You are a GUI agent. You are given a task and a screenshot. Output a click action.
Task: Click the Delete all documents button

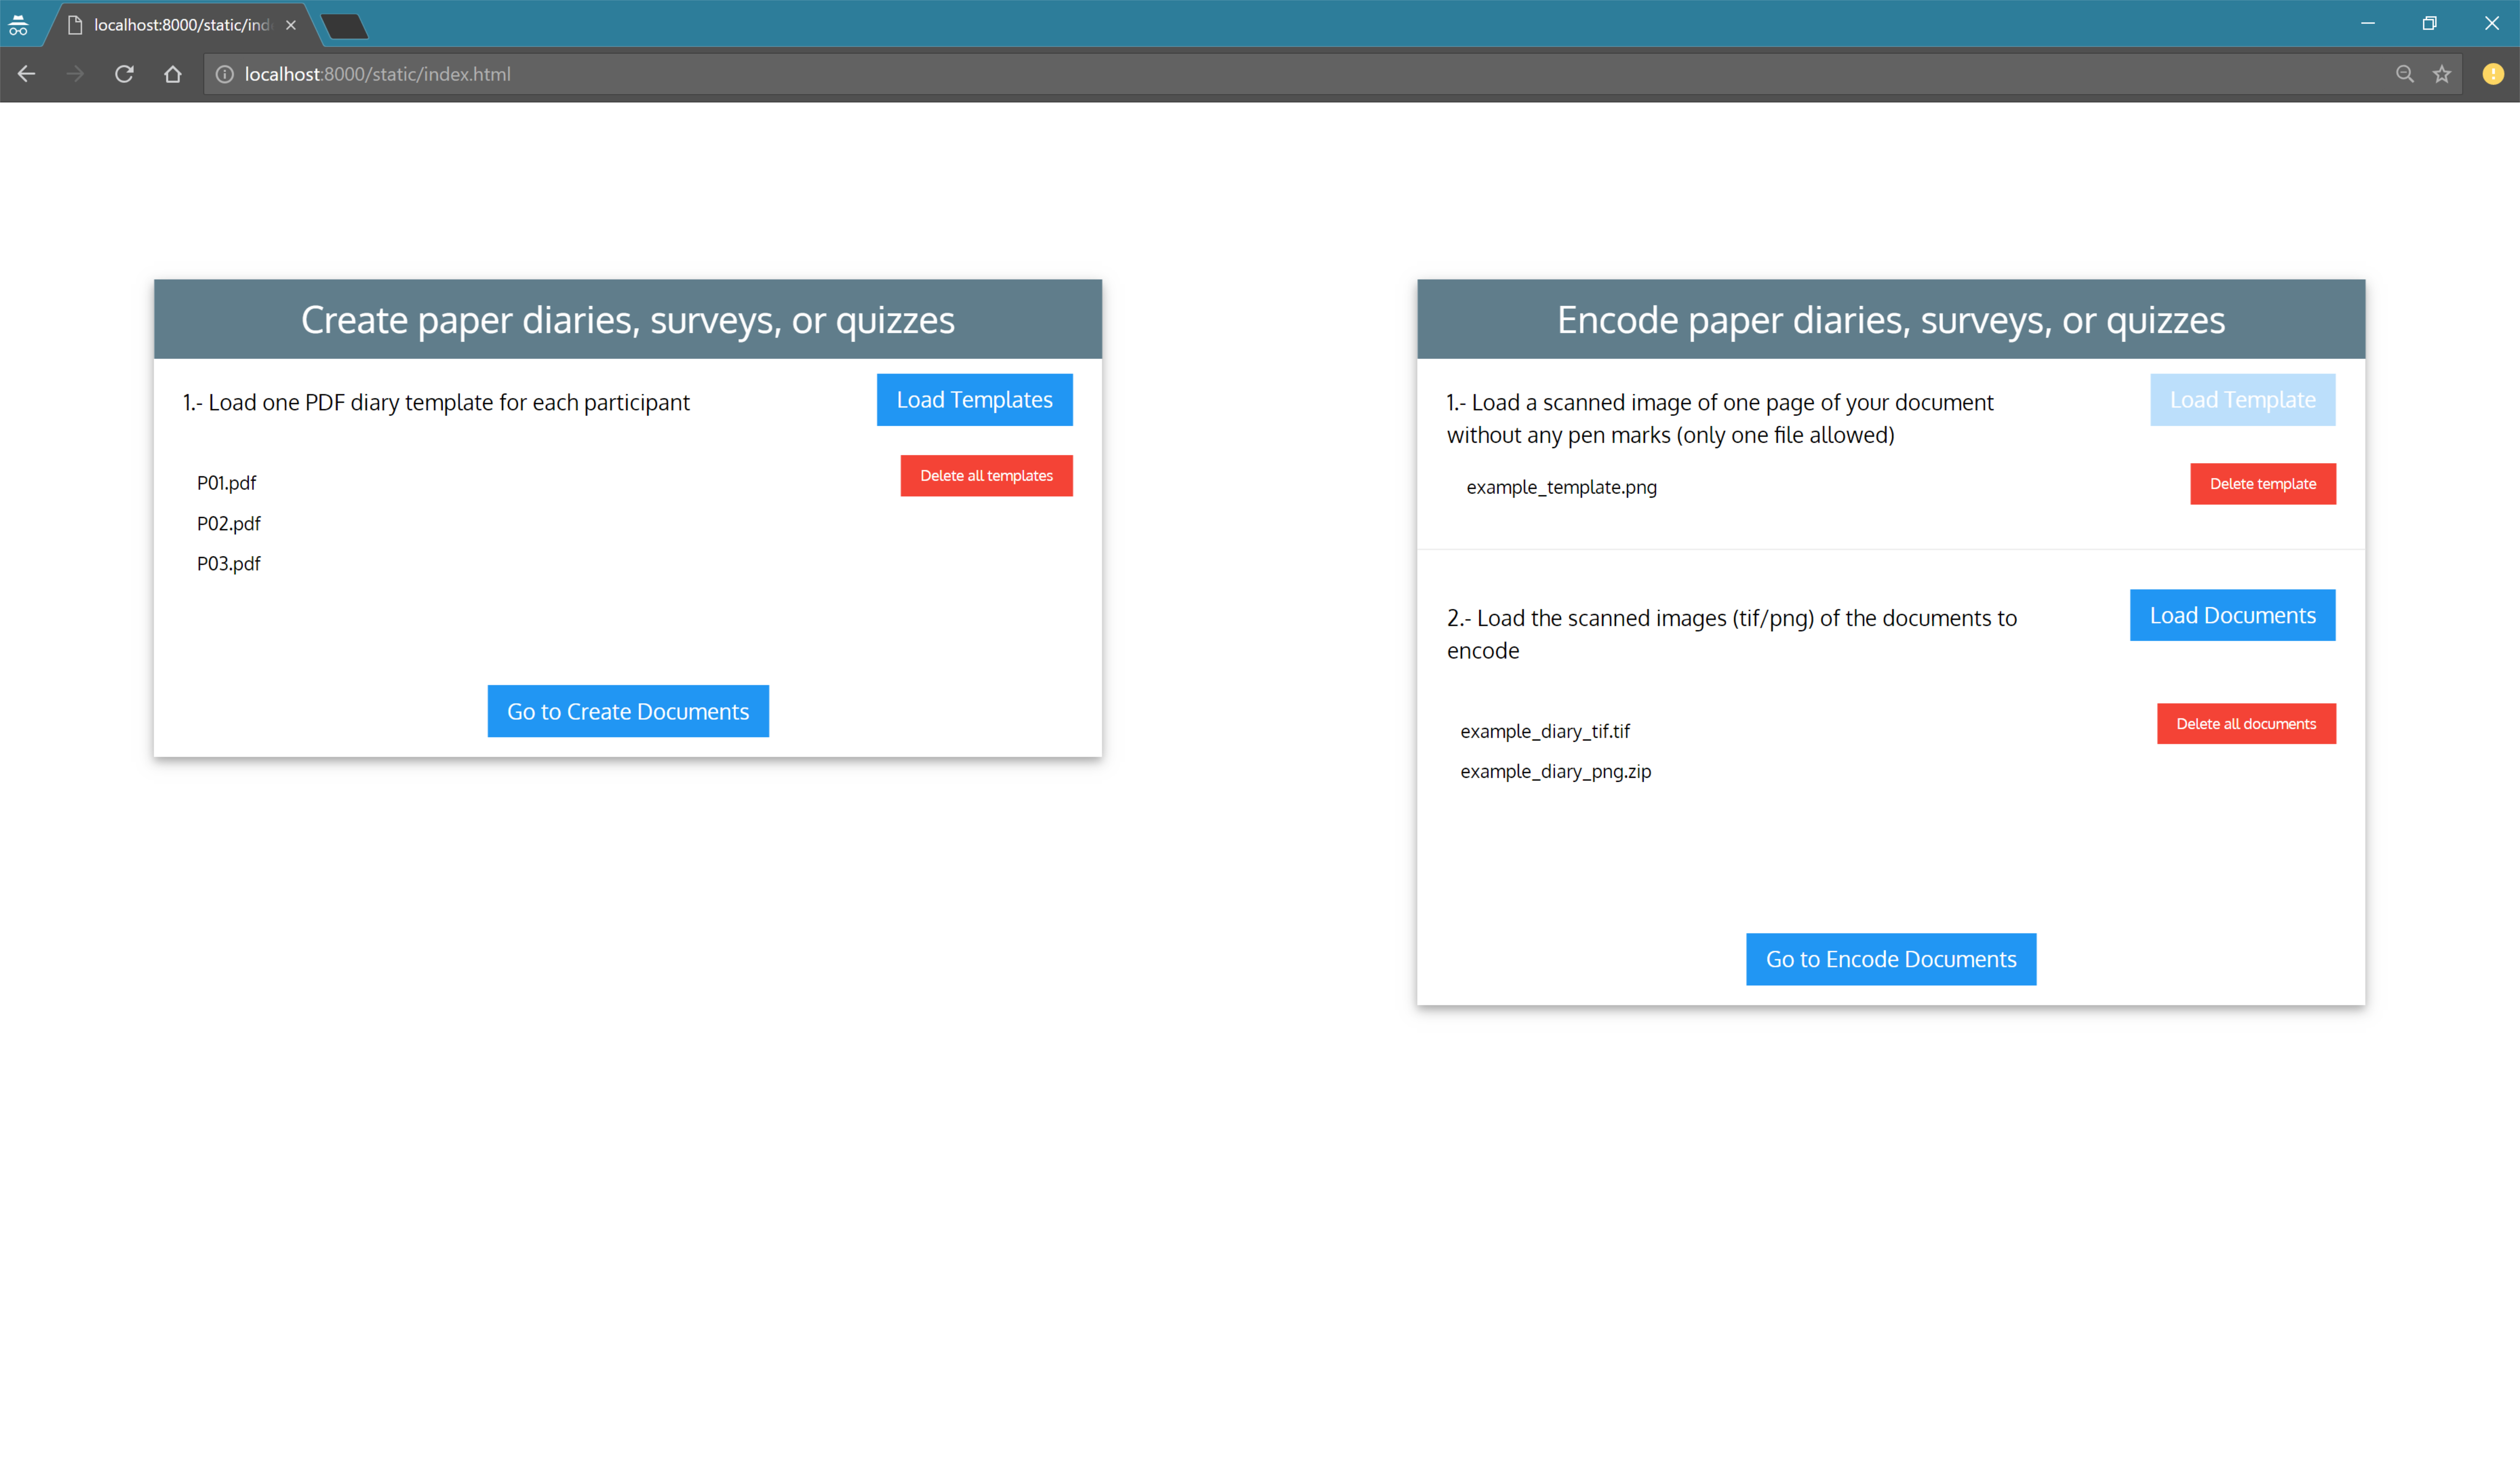coord(2246,724)
